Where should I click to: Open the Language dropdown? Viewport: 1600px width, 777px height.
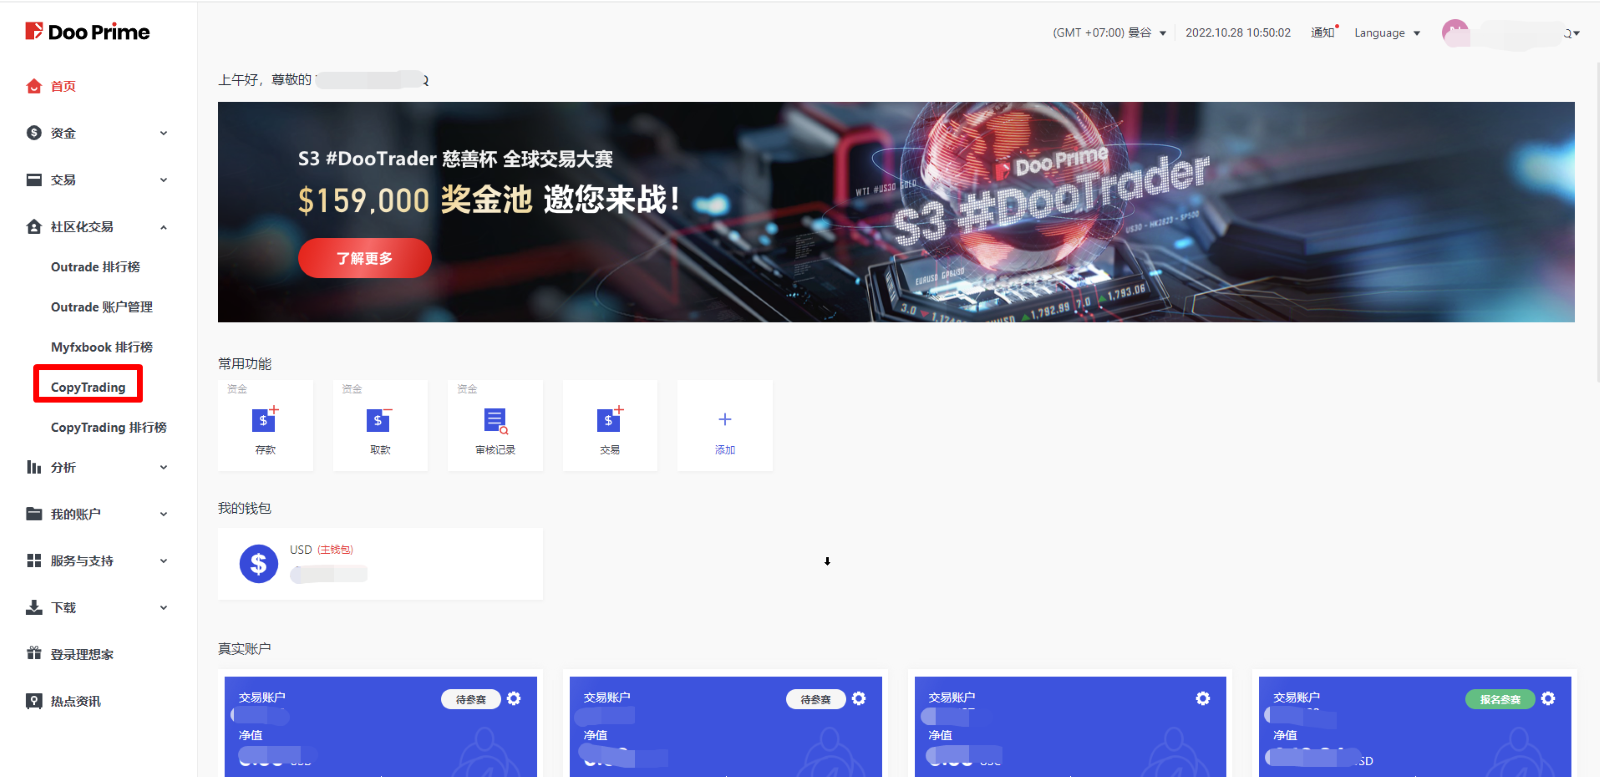(x=1387, y=33)
